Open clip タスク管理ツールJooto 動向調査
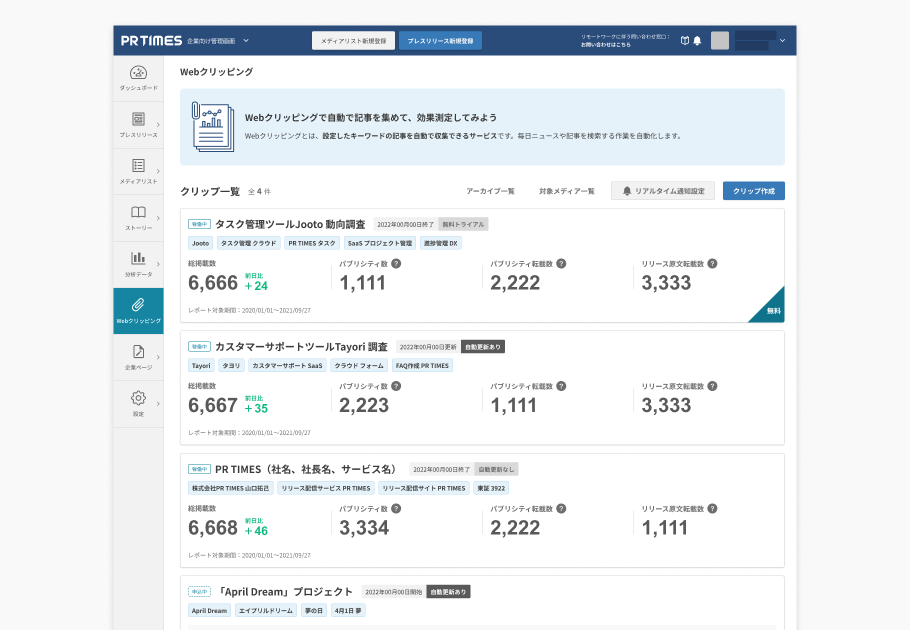This screenshot has height=630, width=910. click(x=290, y=225)
